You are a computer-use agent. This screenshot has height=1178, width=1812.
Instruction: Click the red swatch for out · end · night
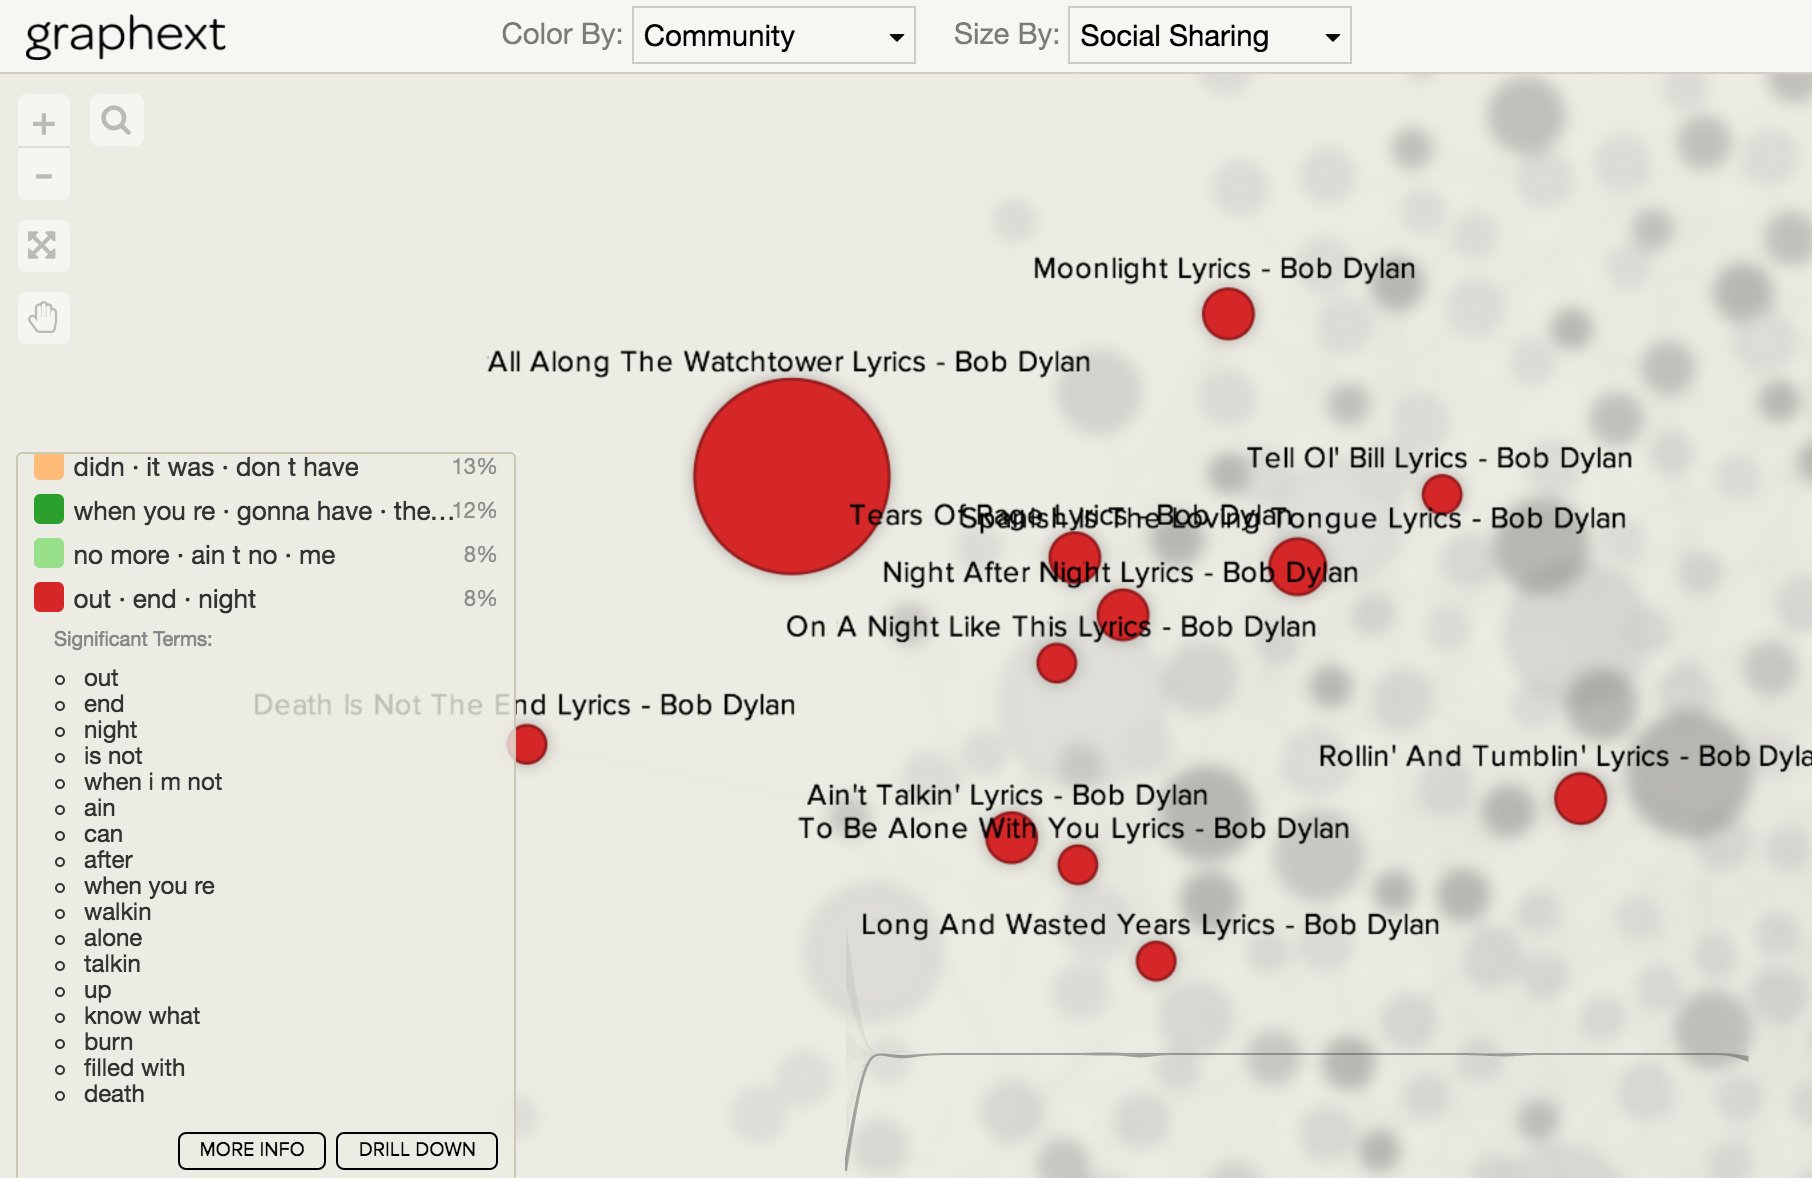pyautogui.click(x=49, y=598)
